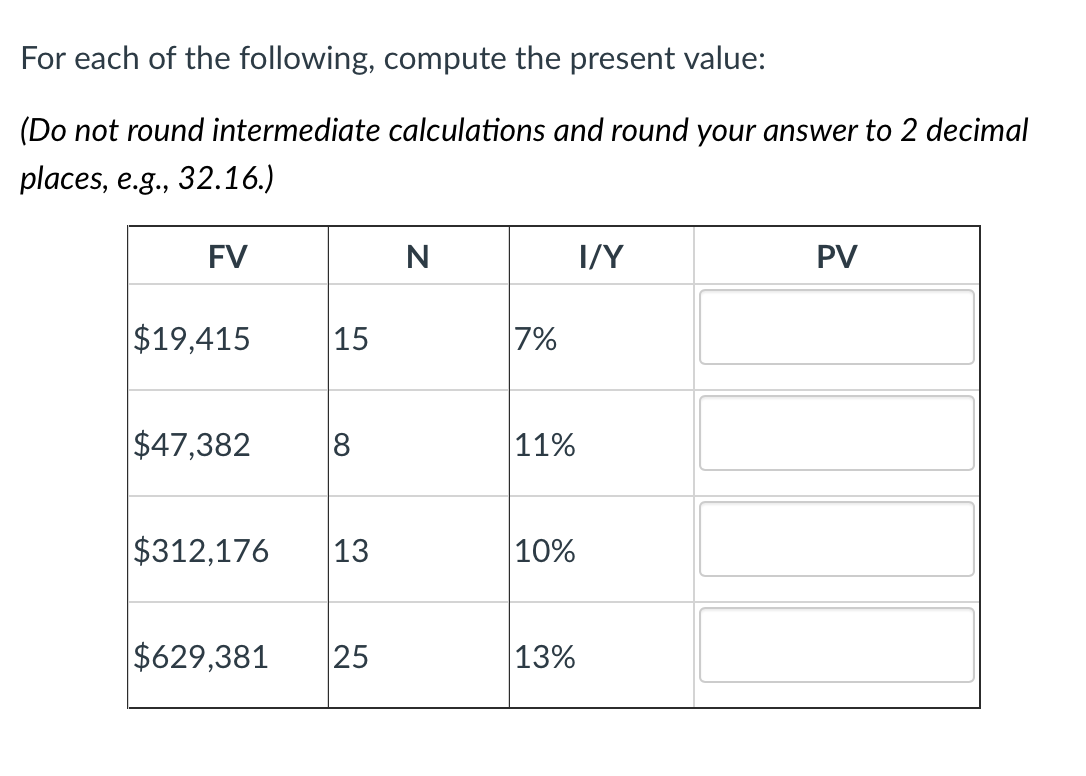This screenshot has height=776, width=1086.
Task: Select the 13% interest rate cell
Action: [545, 657]
